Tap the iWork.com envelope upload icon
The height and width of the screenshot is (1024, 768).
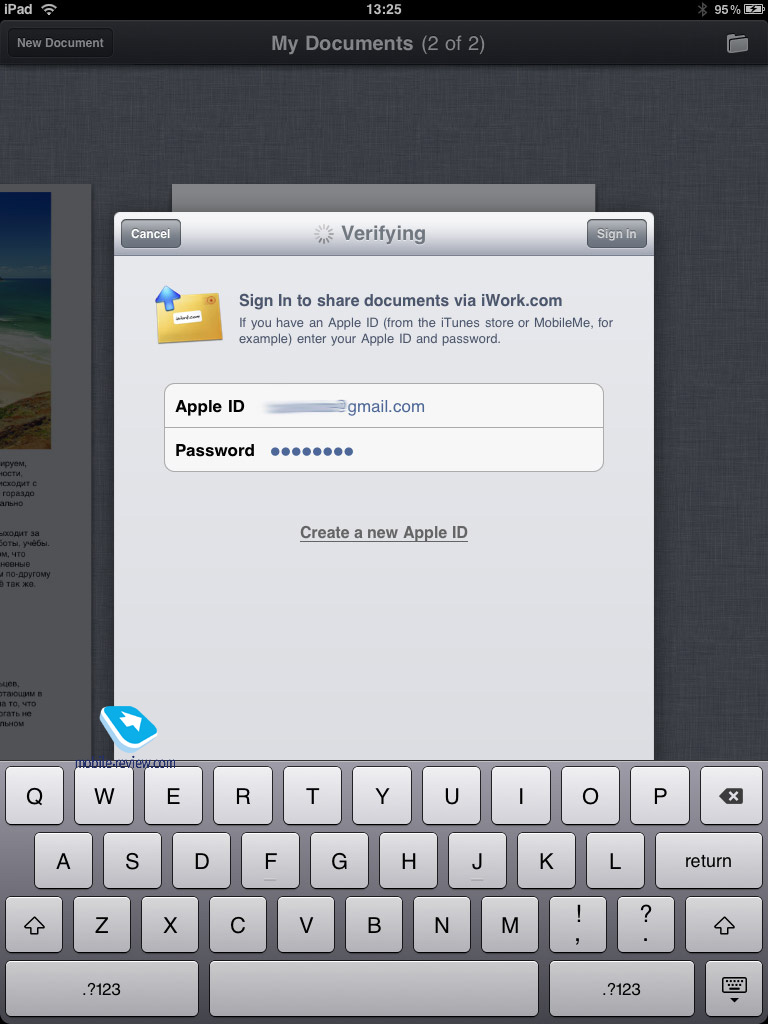(189, 315)
